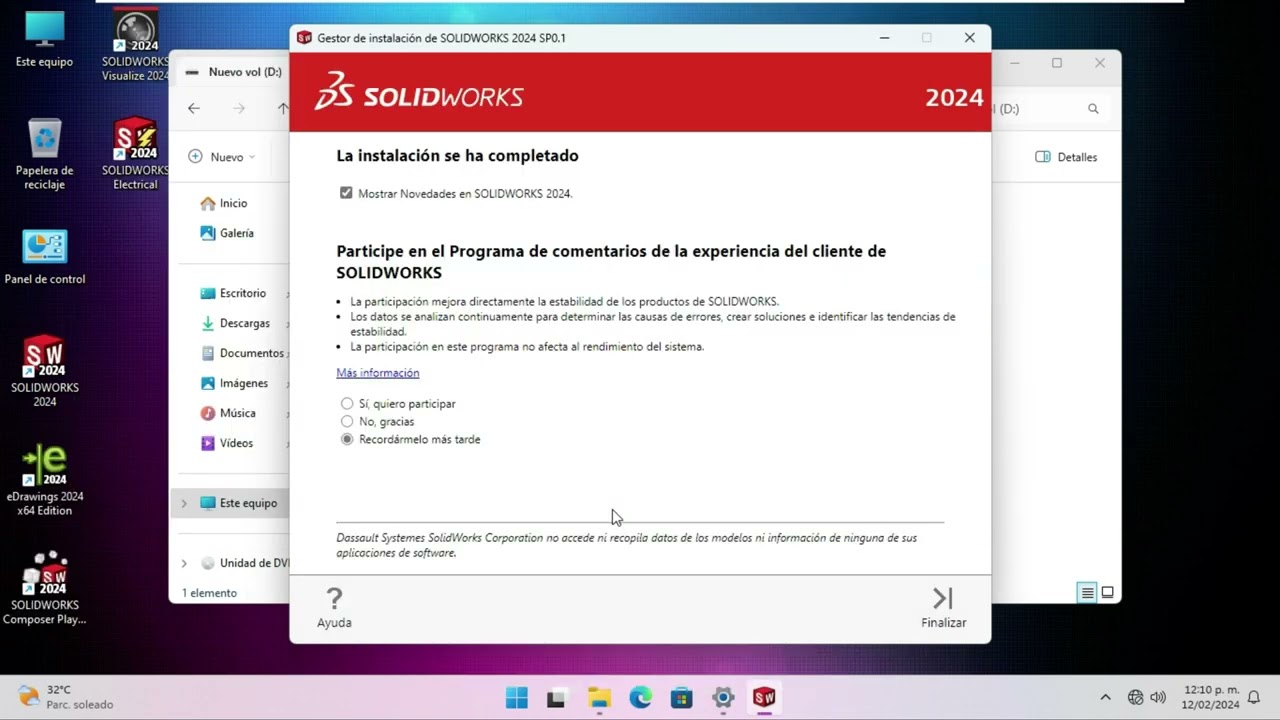Launch SOLIDWORKS 2024 desktop shortcut
The width and height of the screenshot is (1280, 720).
tap(44, 372)
